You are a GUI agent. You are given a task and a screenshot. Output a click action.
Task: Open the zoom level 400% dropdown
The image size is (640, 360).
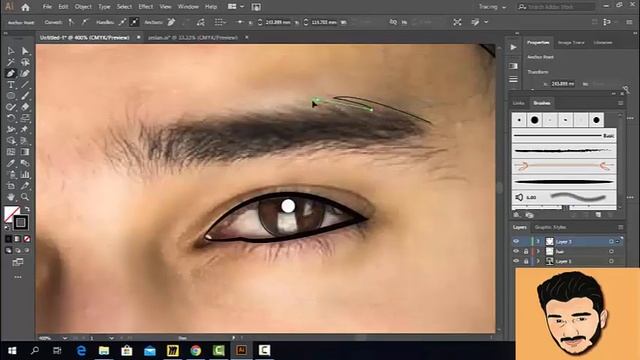65,338
